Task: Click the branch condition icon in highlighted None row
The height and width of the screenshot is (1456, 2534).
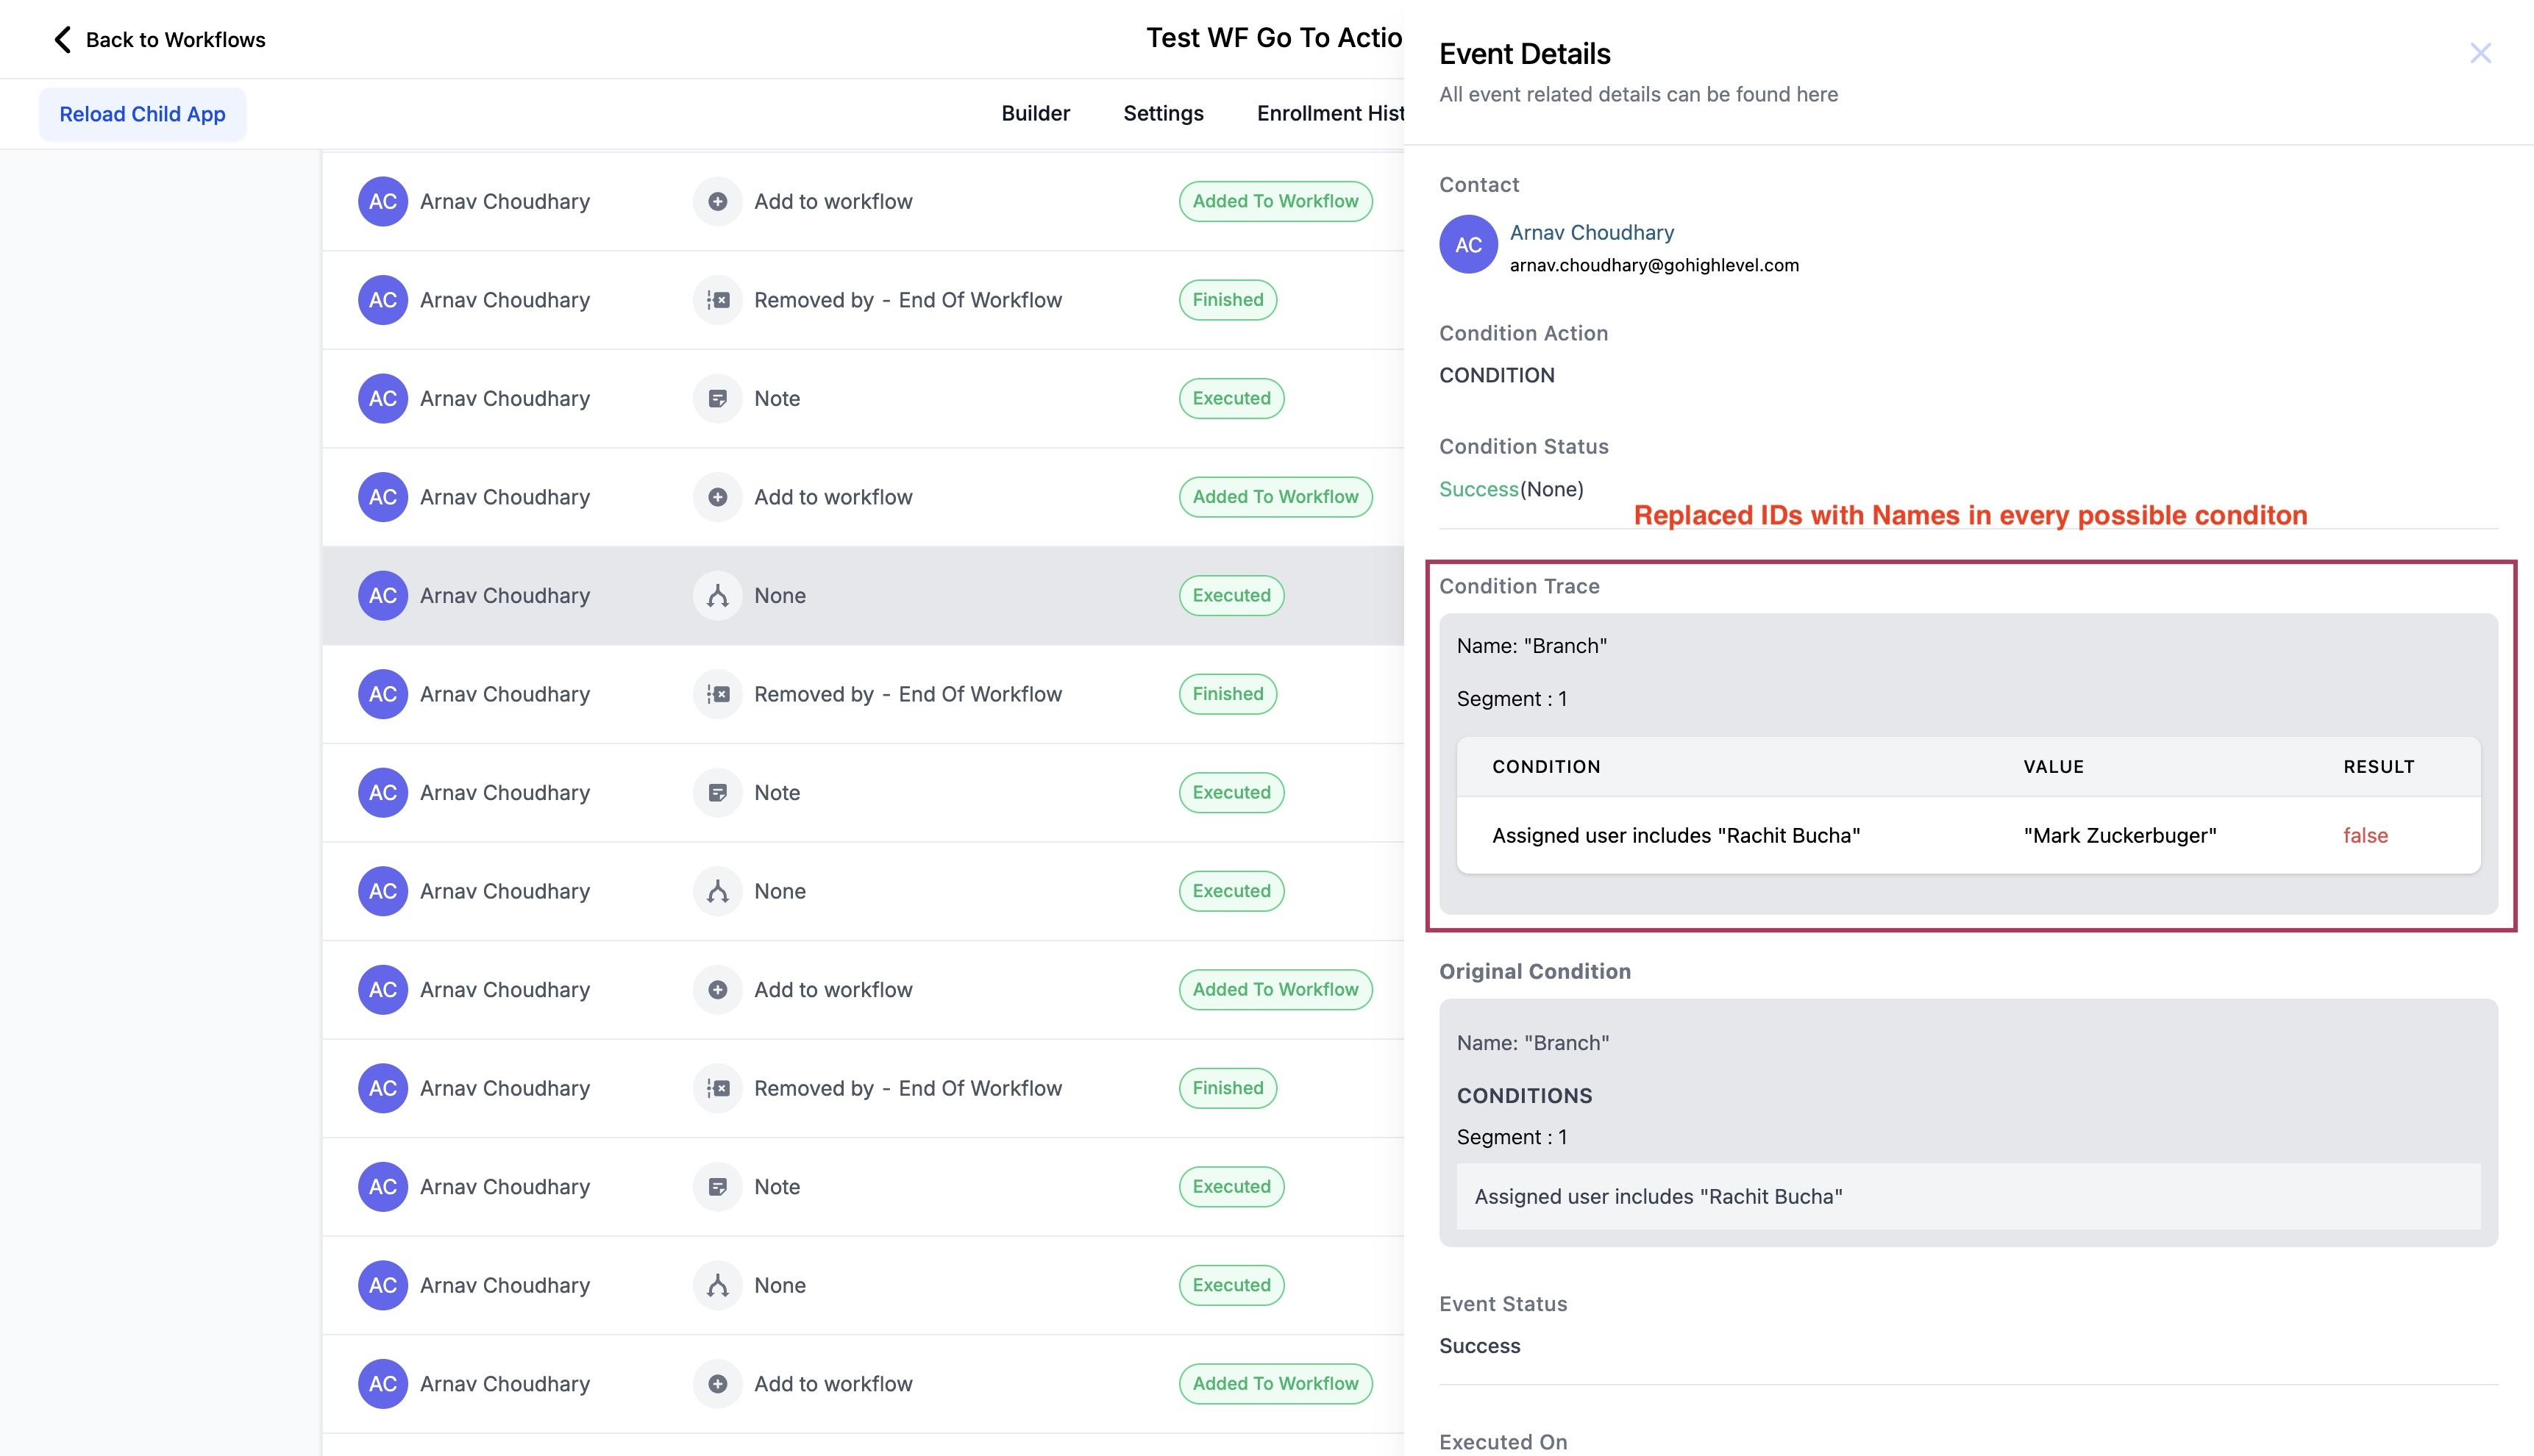Action: pyautogui.click(x=717, y=596)
